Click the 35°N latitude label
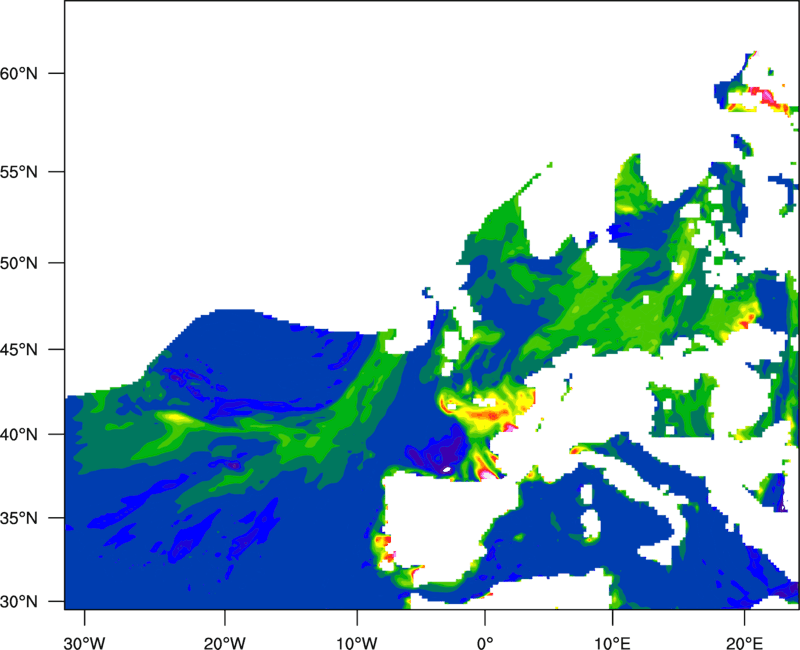 (x=18, y=518)
